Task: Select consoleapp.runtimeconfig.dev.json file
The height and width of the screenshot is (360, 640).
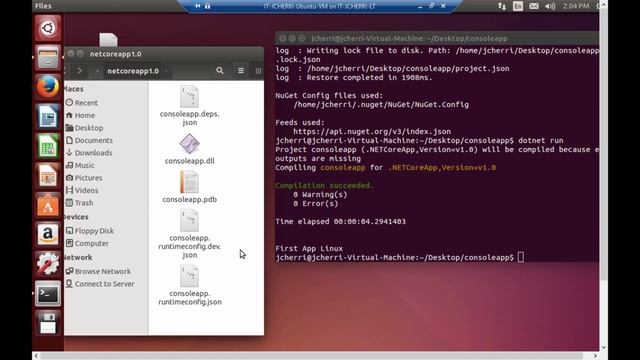Action: [189, 234]
